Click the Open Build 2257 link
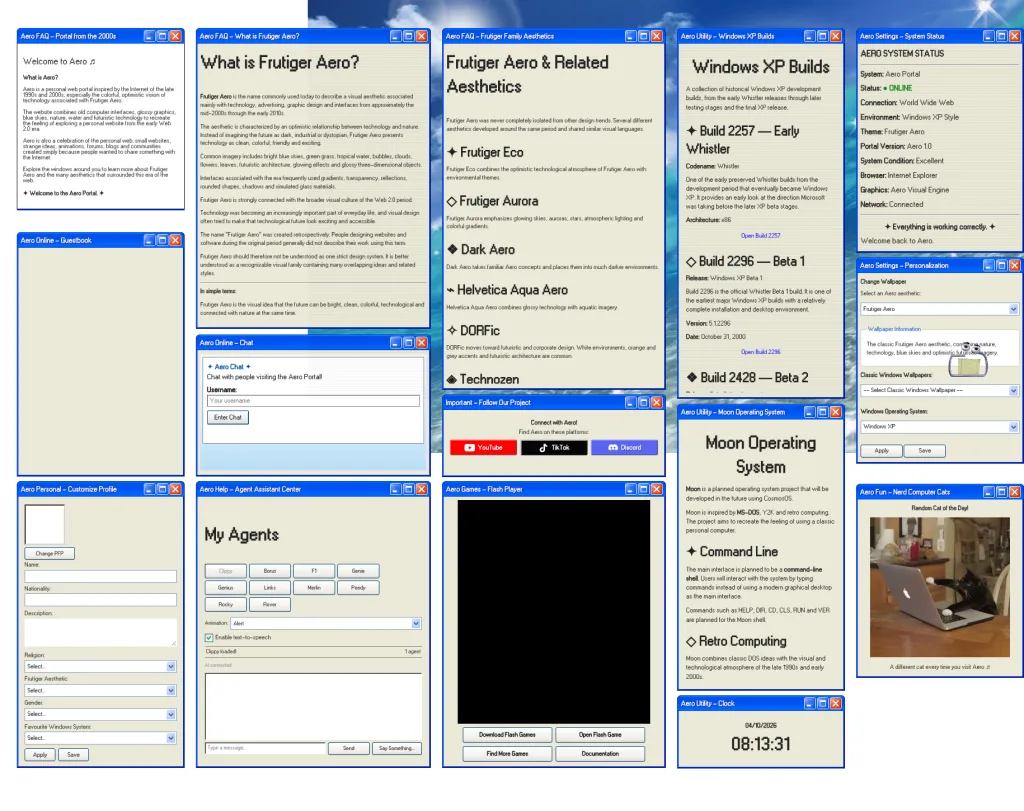The width and height of the screenshot is (1024, 811). 760,236
